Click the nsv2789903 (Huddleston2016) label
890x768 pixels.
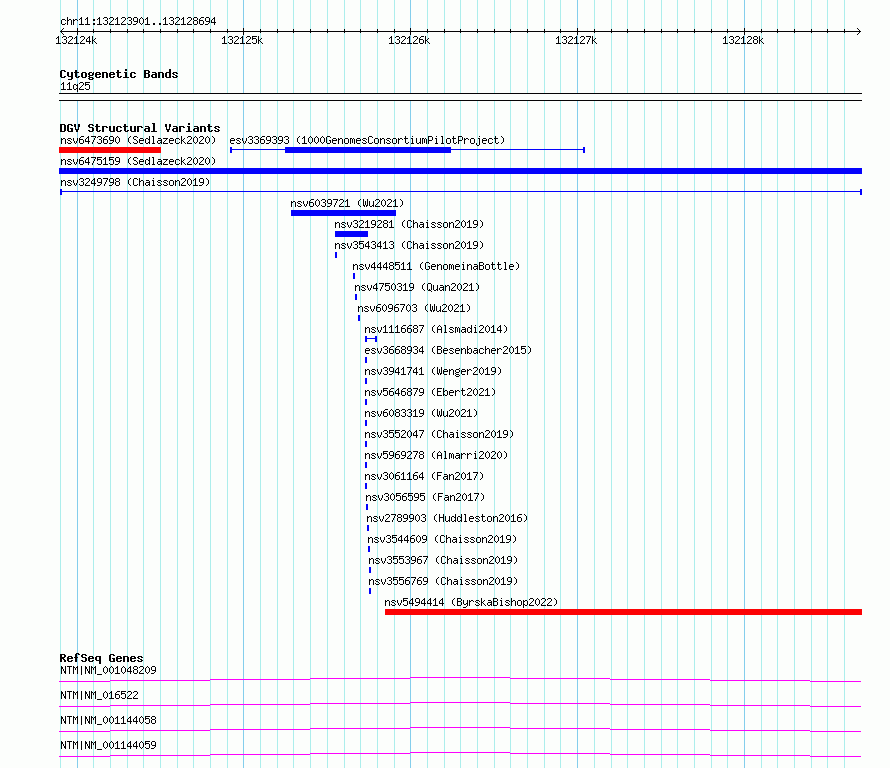pos(447,518)
